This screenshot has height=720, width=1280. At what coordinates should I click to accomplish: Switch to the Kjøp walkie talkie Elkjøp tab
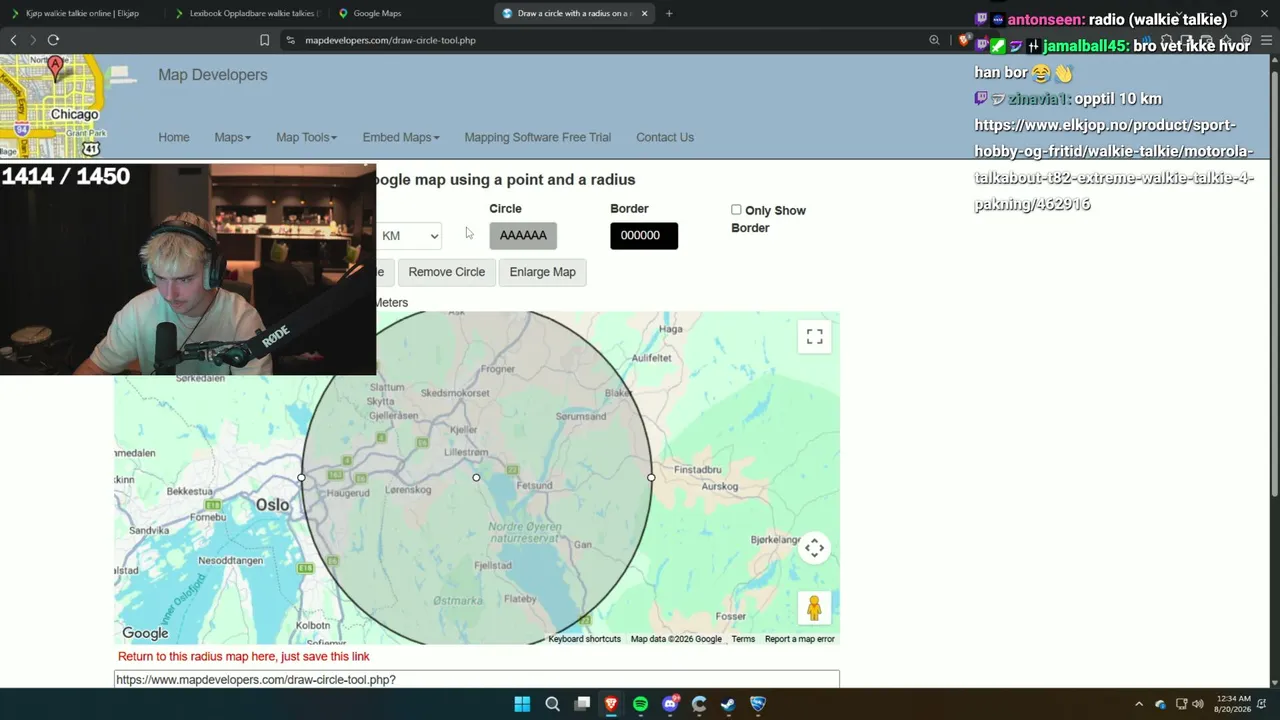pyautogui.click(x=82, y=13)
